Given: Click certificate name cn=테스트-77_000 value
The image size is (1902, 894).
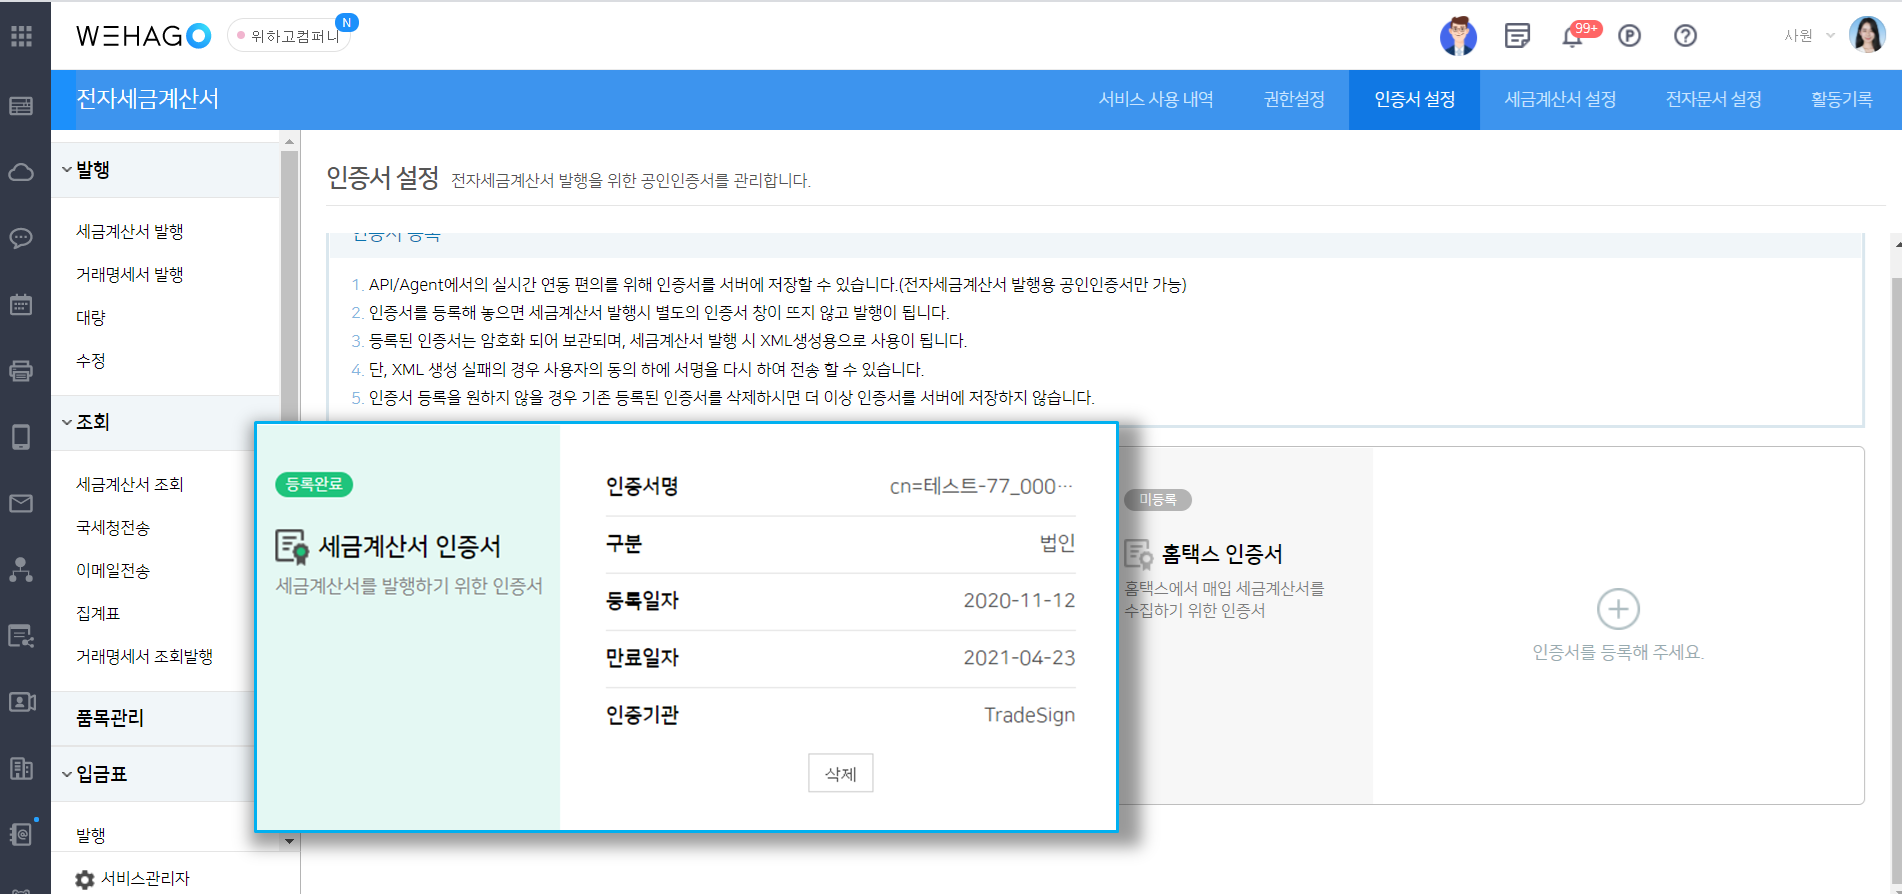Looking at the screenshot, I should click(x=981, y=486).
